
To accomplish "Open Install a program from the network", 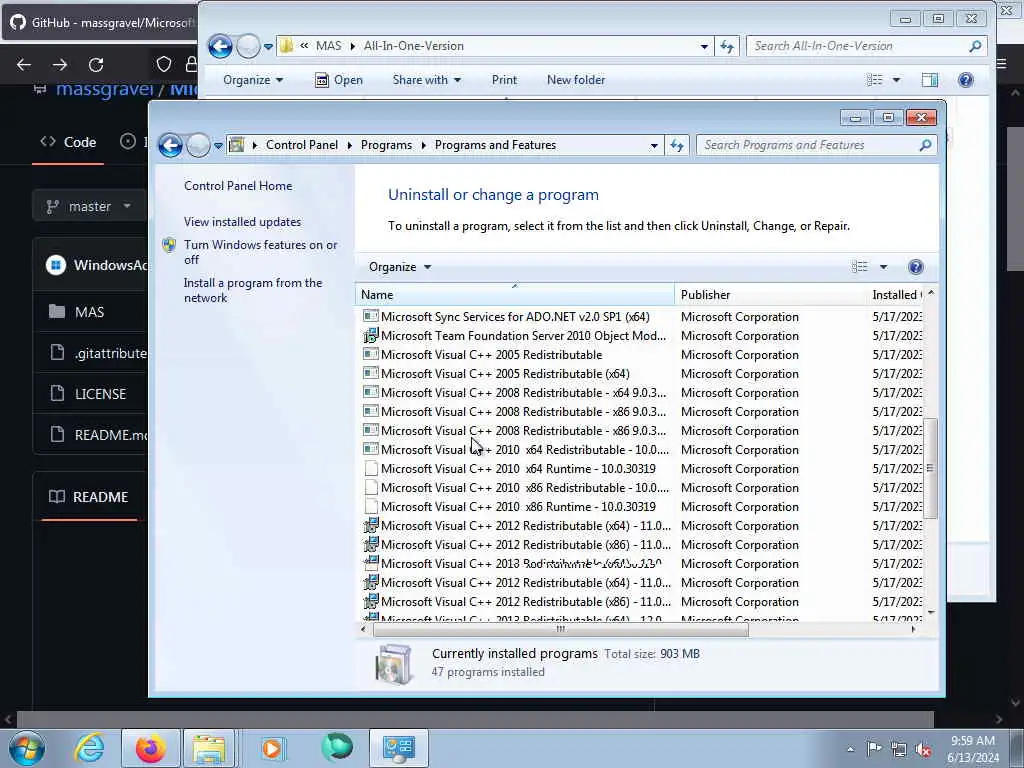I will pyautogui.click(x=253, y=290).
